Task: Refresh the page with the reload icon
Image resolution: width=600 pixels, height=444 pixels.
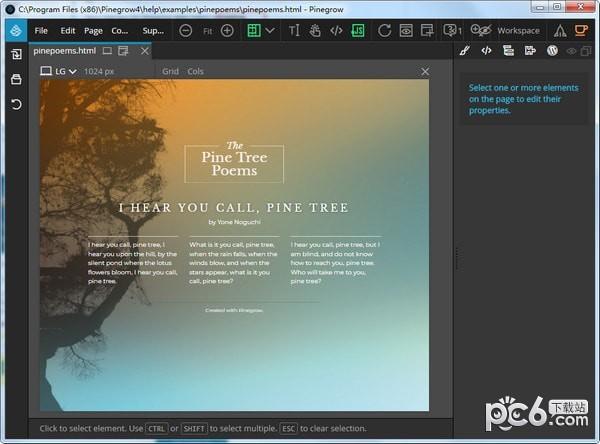Action: point(384,30)
